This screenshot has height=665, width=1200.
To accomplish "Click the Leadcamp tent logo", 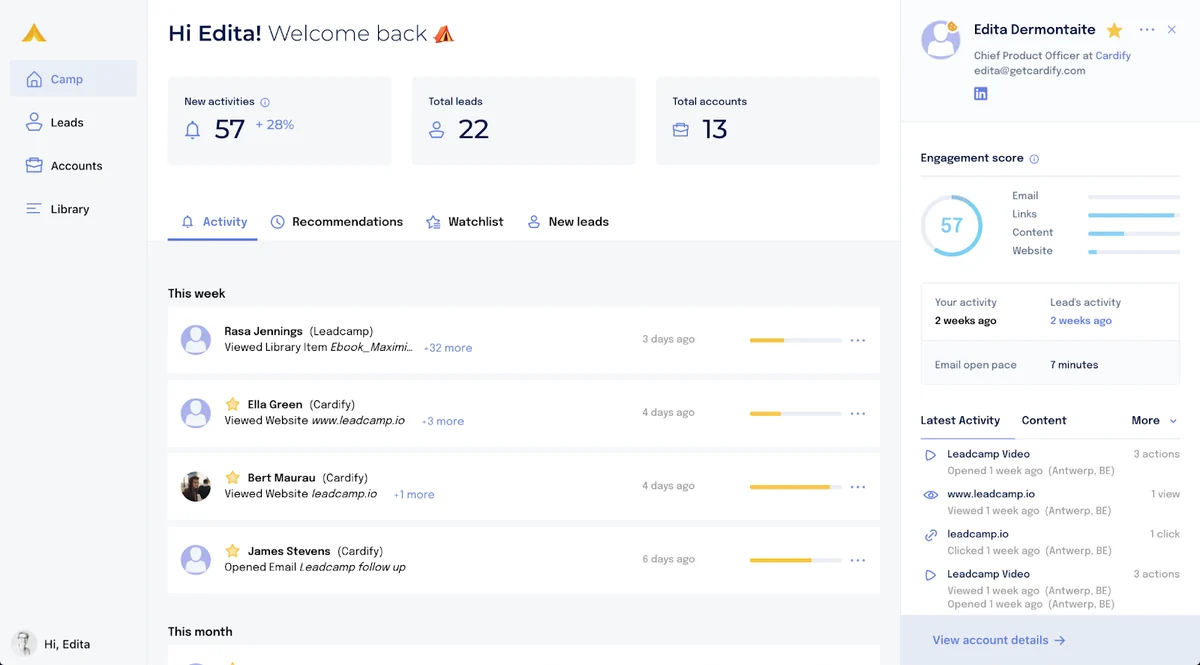I will pyautogui.click(x=34, y=33).
